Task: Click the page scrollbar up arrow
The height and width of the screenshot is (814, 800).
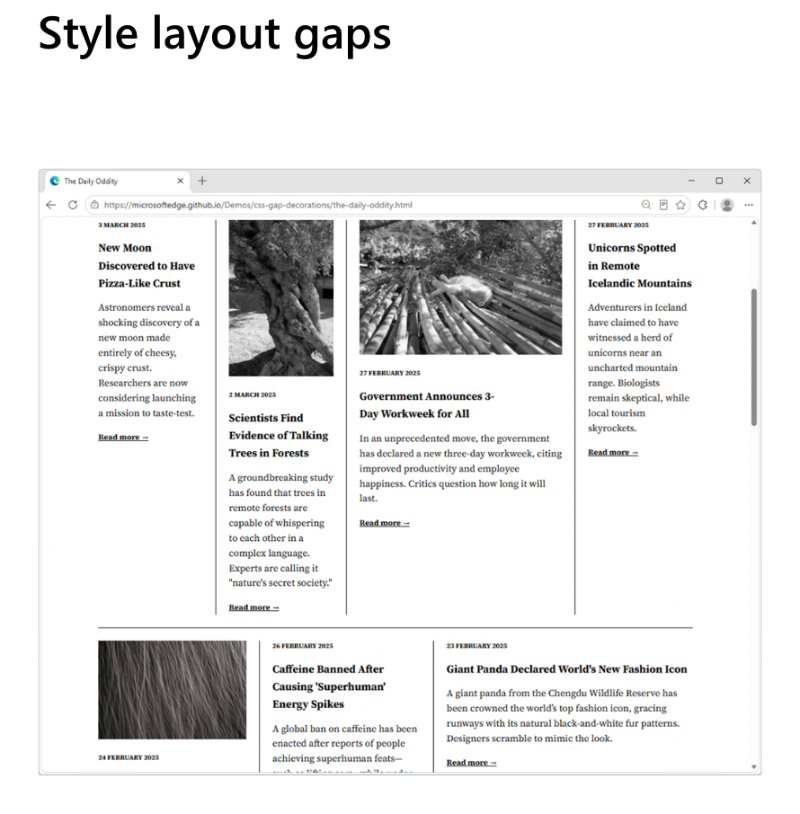Action: [753, 223]
